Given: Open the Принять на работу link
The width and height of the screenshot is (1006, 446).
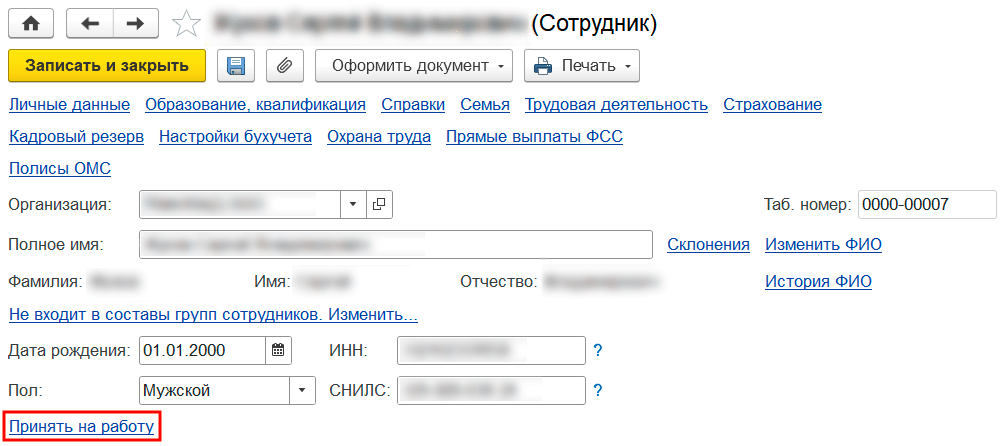Looking at the screenshot, I should click(x=81, y=427).
